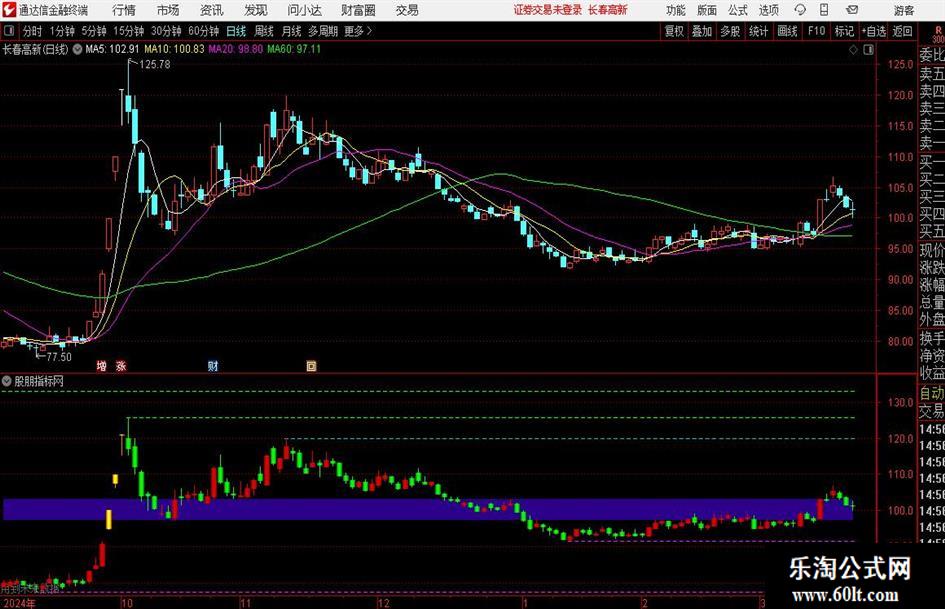Viewport: 945px width, 609px height.
Task: Click month 12 on the time axis
Action: click(383, 603)
